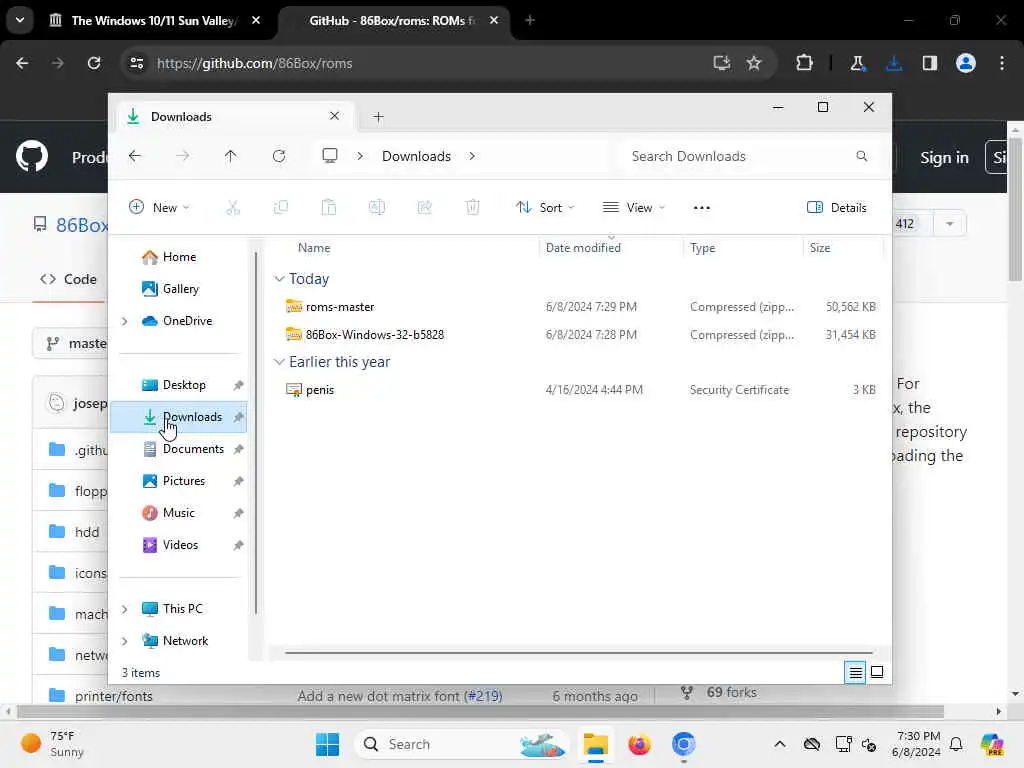This screenshot has width=1024, height=768.
Task: Select Documents in navigation pane
Action: pos(180,449)
